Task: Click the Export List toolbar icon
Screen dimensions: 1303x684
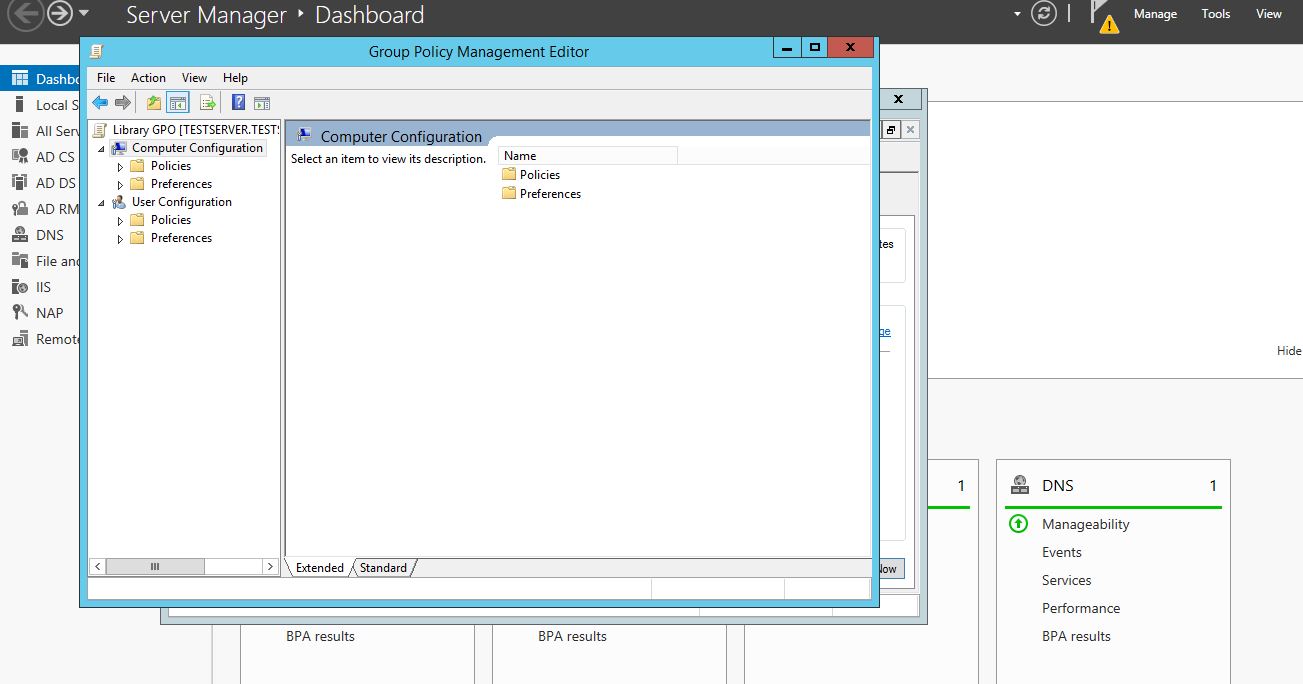Action: (208, 102)
